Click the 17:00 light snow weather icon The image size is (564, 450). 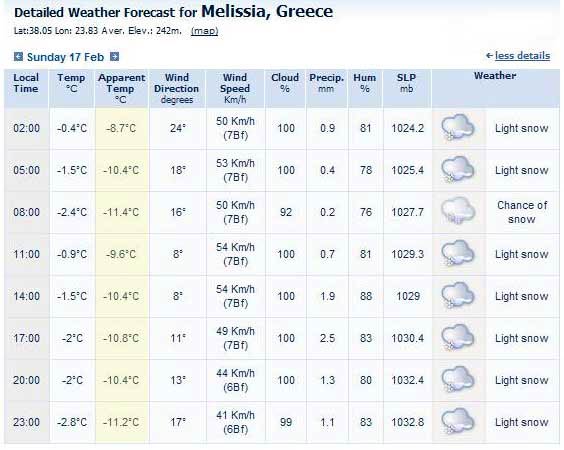(458, 338)
